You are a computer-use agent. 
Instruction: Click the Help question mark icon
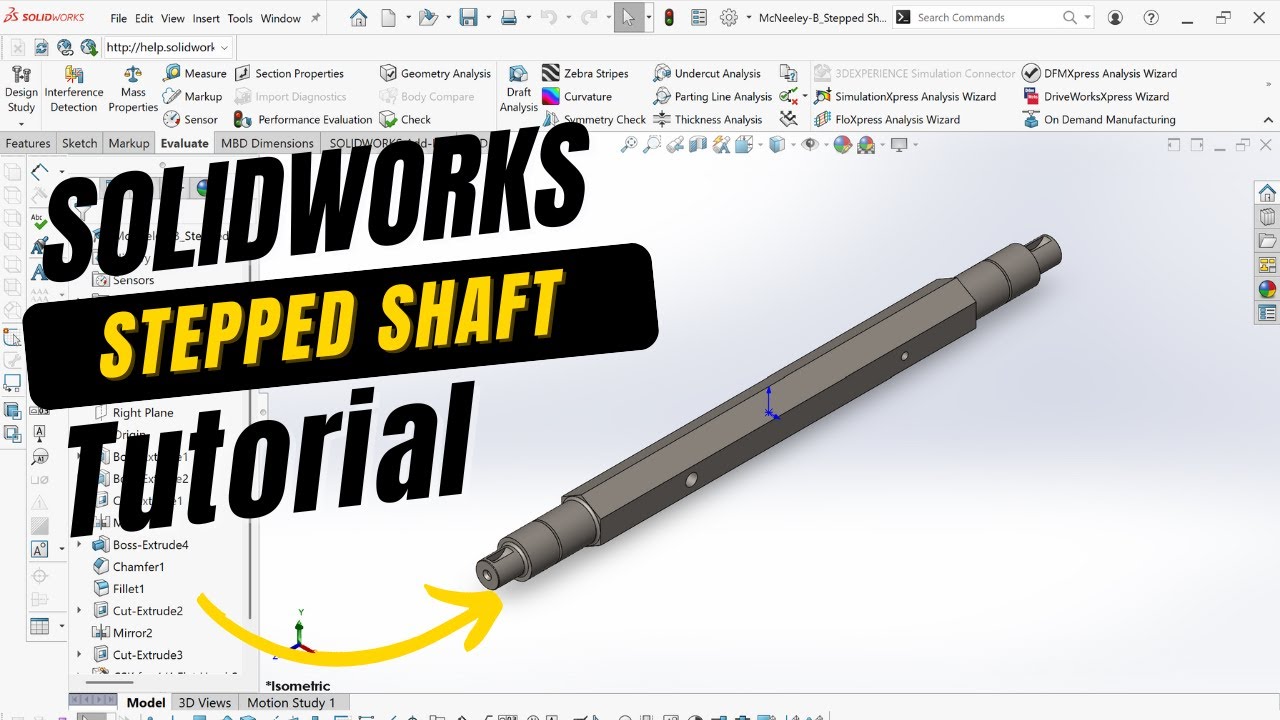tap(1150, 17)
